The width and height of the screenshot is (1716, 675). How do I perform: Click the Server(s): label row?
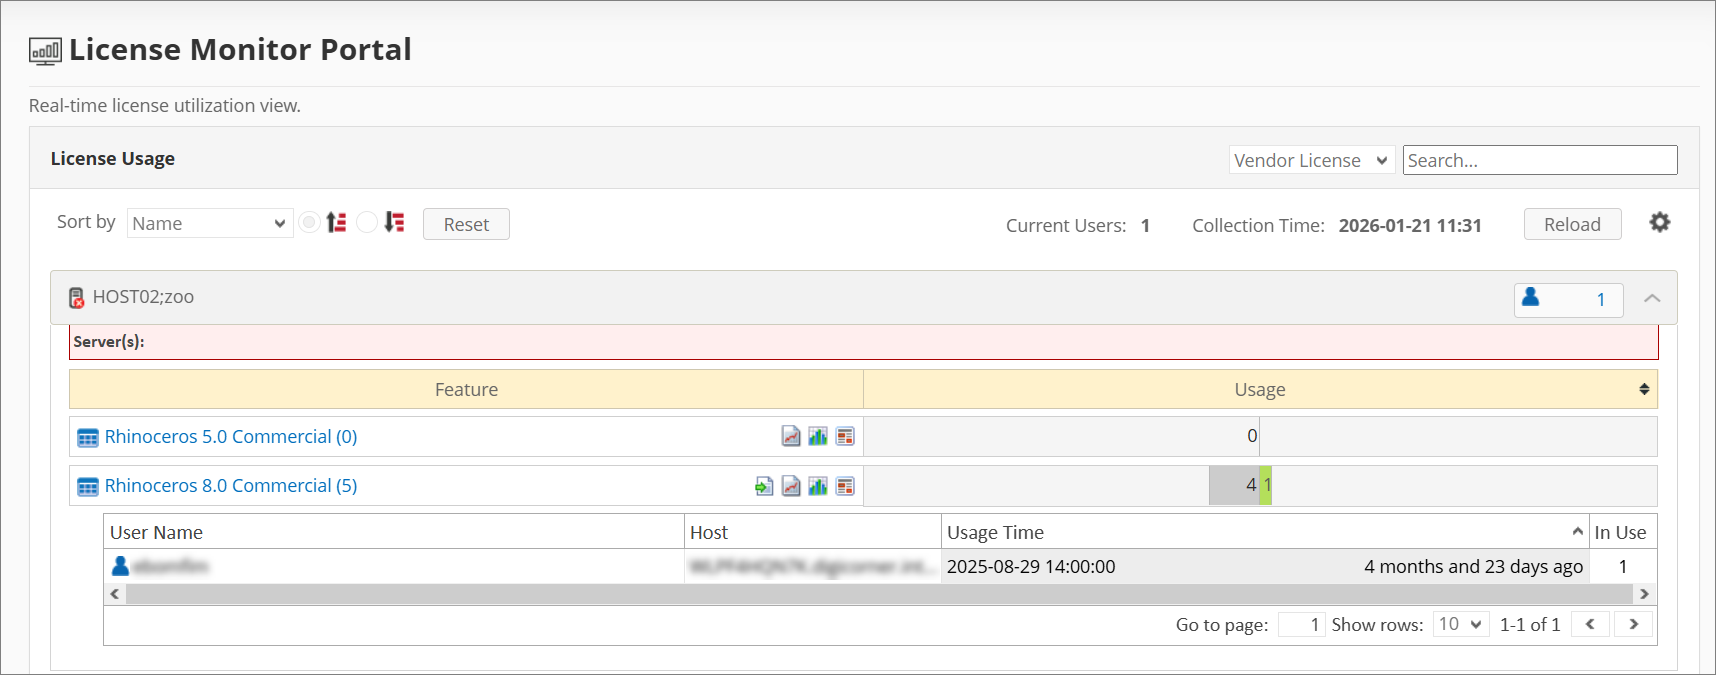click(x=864, y=342)
